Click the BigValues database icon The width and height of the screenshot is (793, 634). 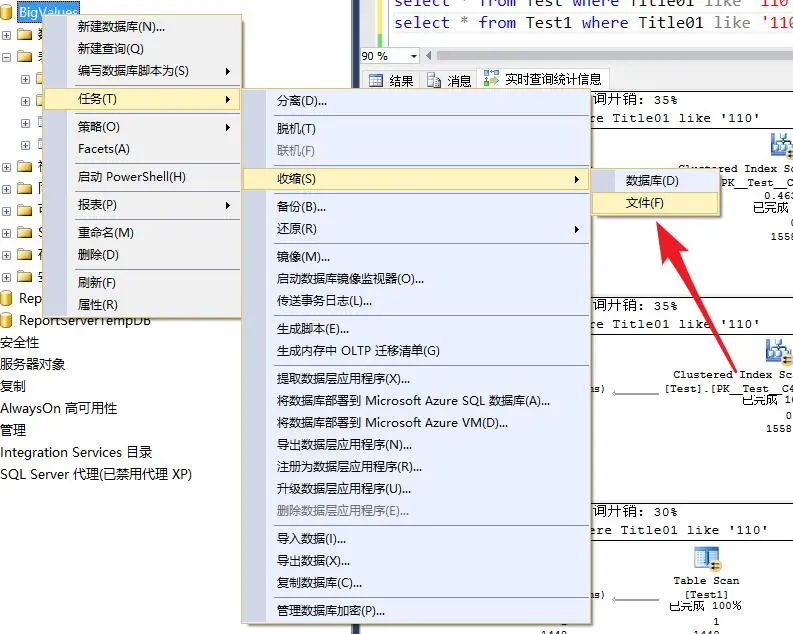click(x=6, y=12)
